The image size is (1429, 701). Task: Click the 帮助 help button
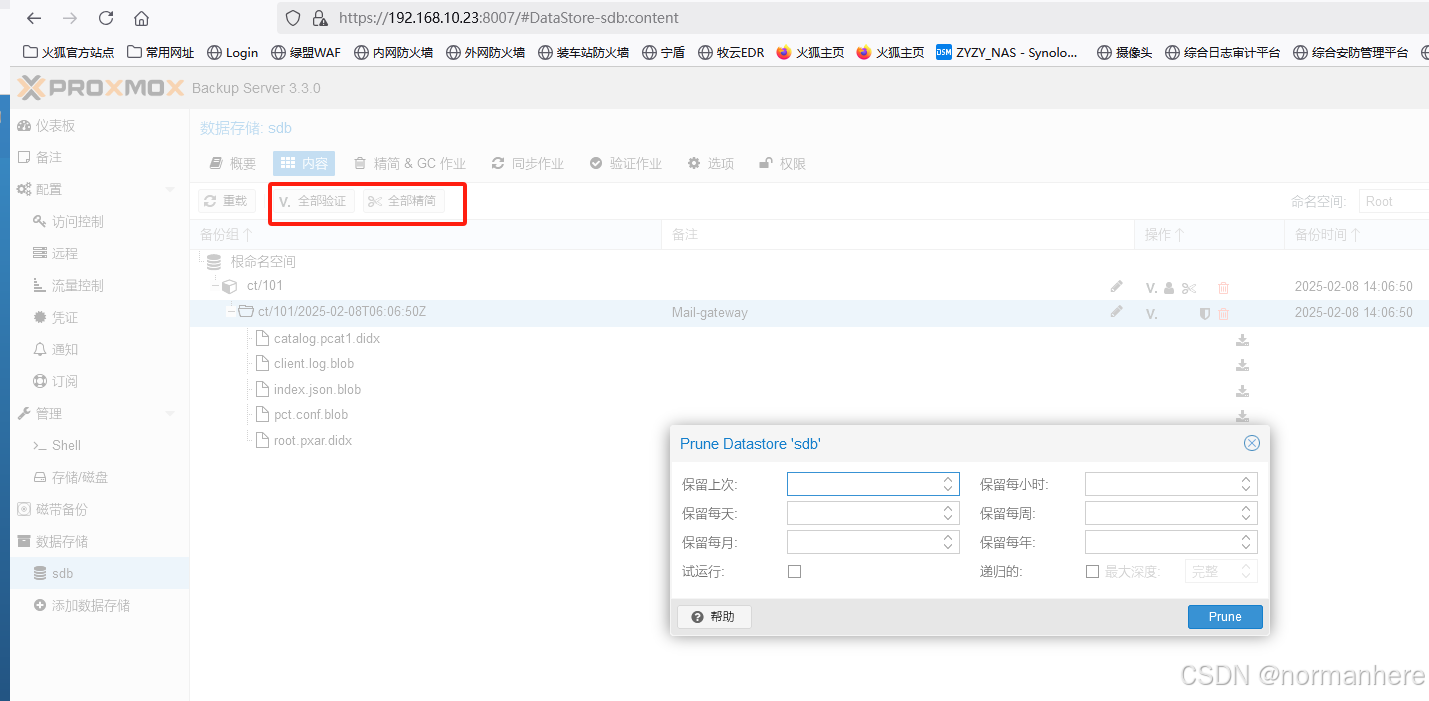pos(714,617)
